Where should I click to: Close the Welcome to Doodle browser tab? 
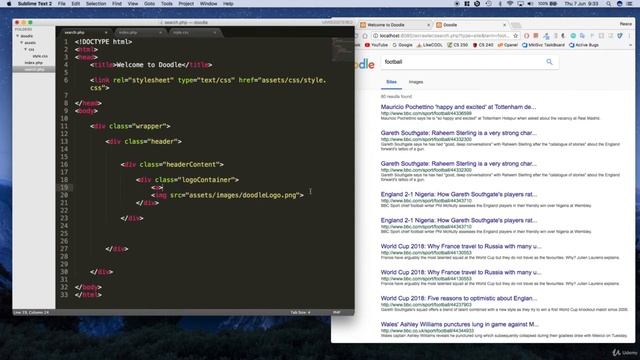pyautogui.click(x=428, y=25)
